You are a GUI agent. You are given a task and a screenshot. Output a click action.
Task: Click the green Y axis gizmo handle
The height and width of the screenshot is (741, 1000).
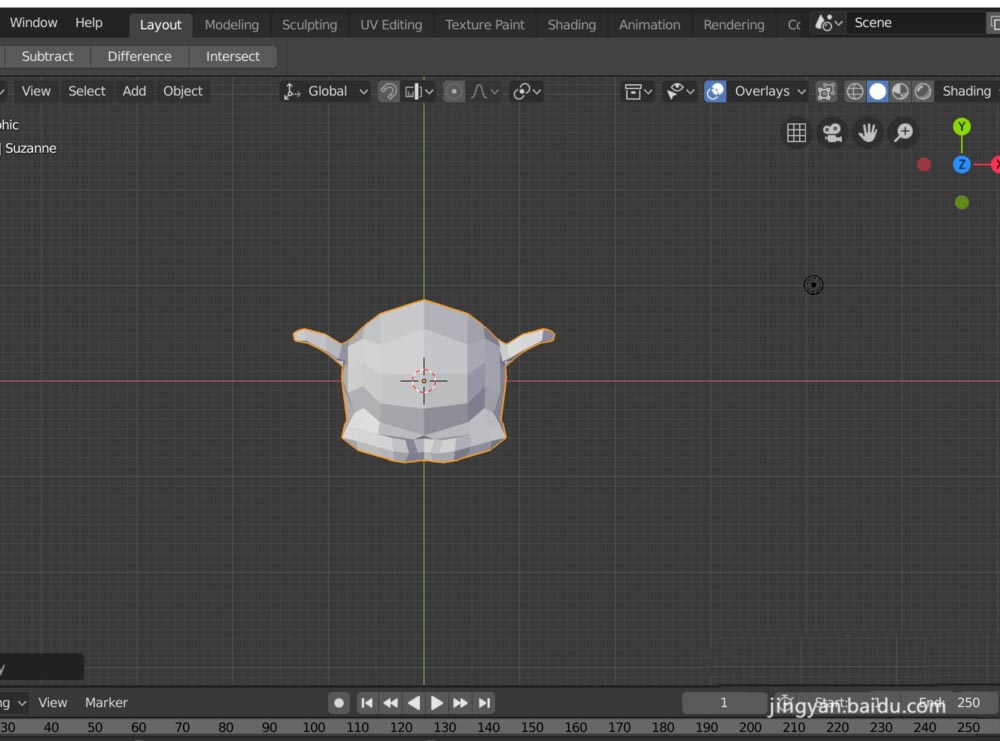[962, 127]
